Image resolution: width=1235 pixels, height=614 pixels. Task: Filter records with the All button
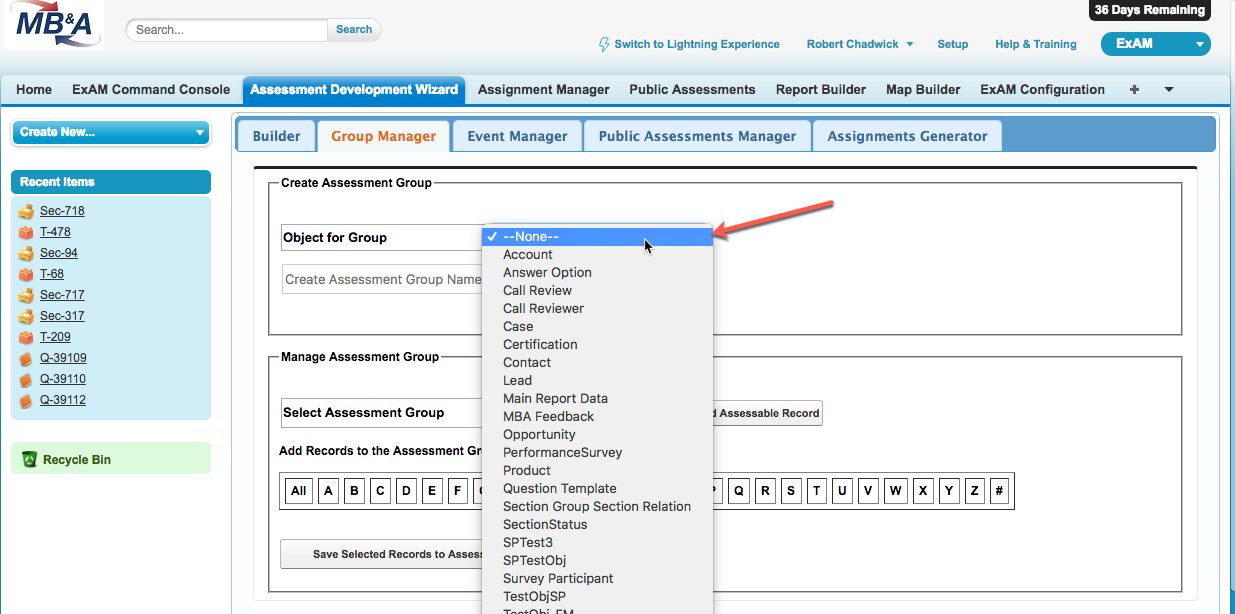(x=298, y=491)
